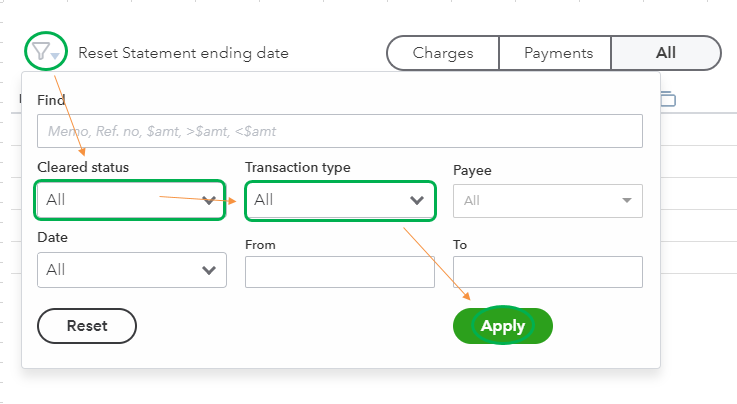
Task: Click the Reset Statement ending date link
Action: [x=183, y=53]
